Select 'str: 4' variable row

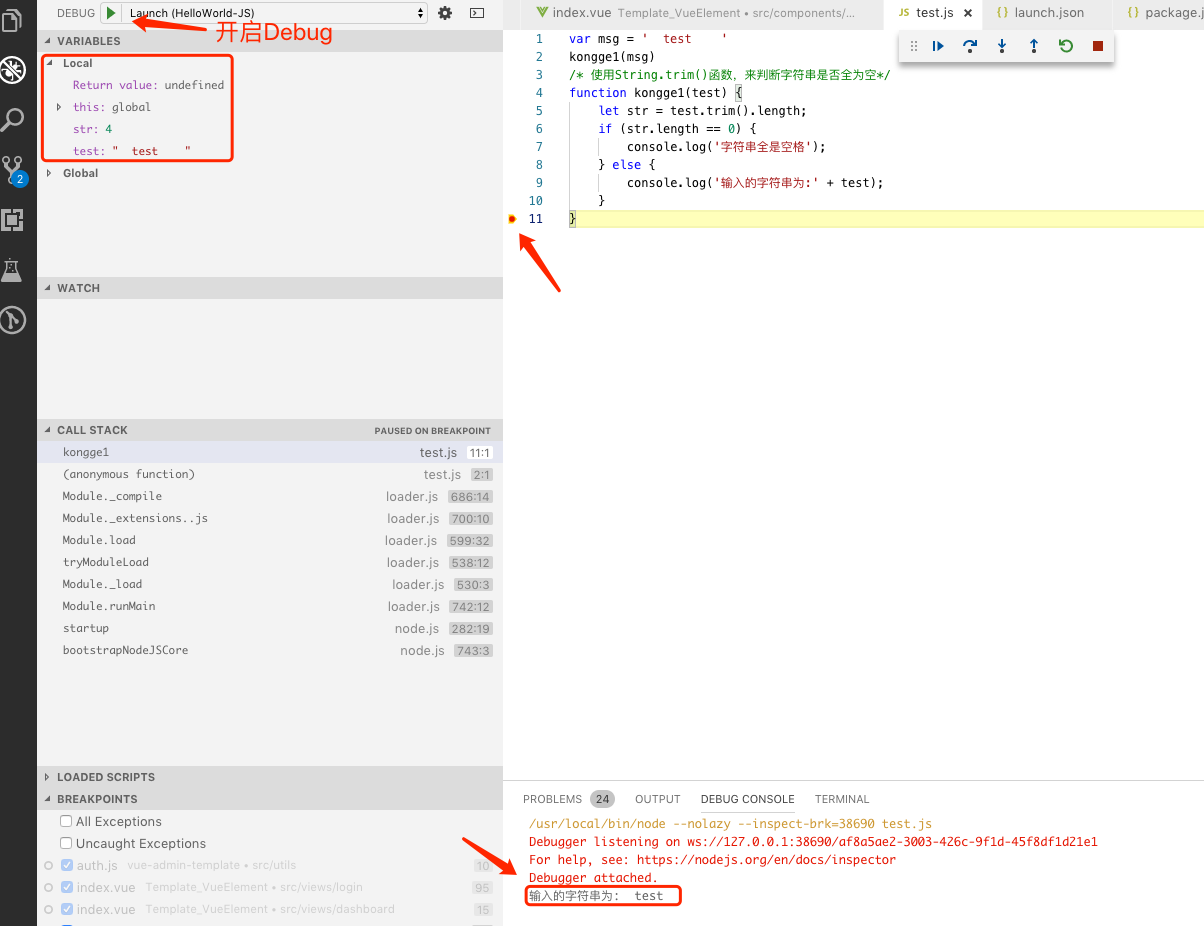pyautogui.click(x=269, y=129)
